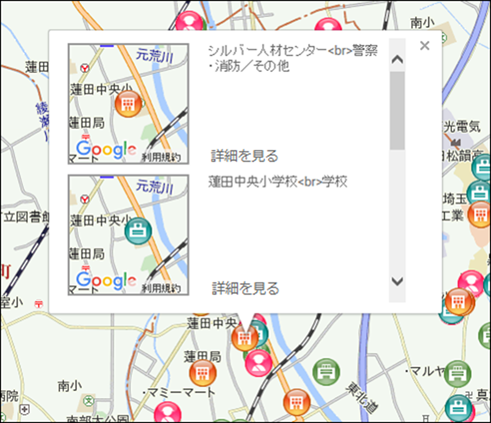Click orange building marker next to 工業 label
Viewport: 491px width, 423px height.
pos(480,215)
